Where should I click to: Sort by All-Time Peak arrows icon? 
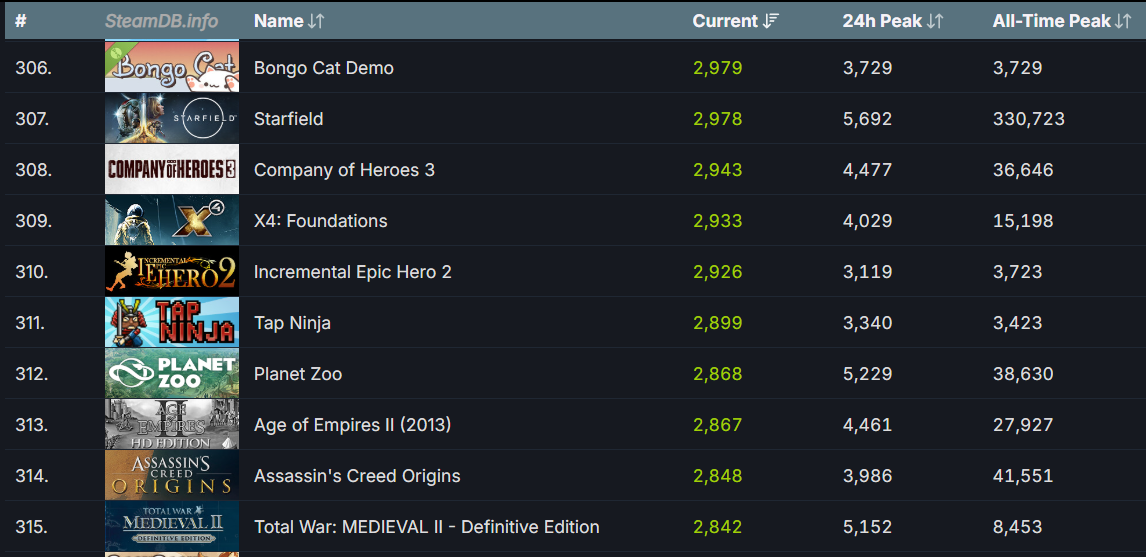(x=1123, y=21)
